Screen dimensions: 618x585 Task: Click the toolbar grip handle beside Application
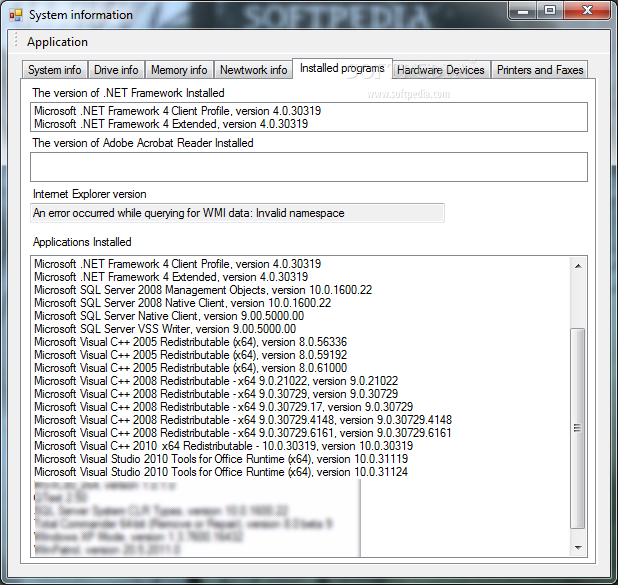(16, 41)
